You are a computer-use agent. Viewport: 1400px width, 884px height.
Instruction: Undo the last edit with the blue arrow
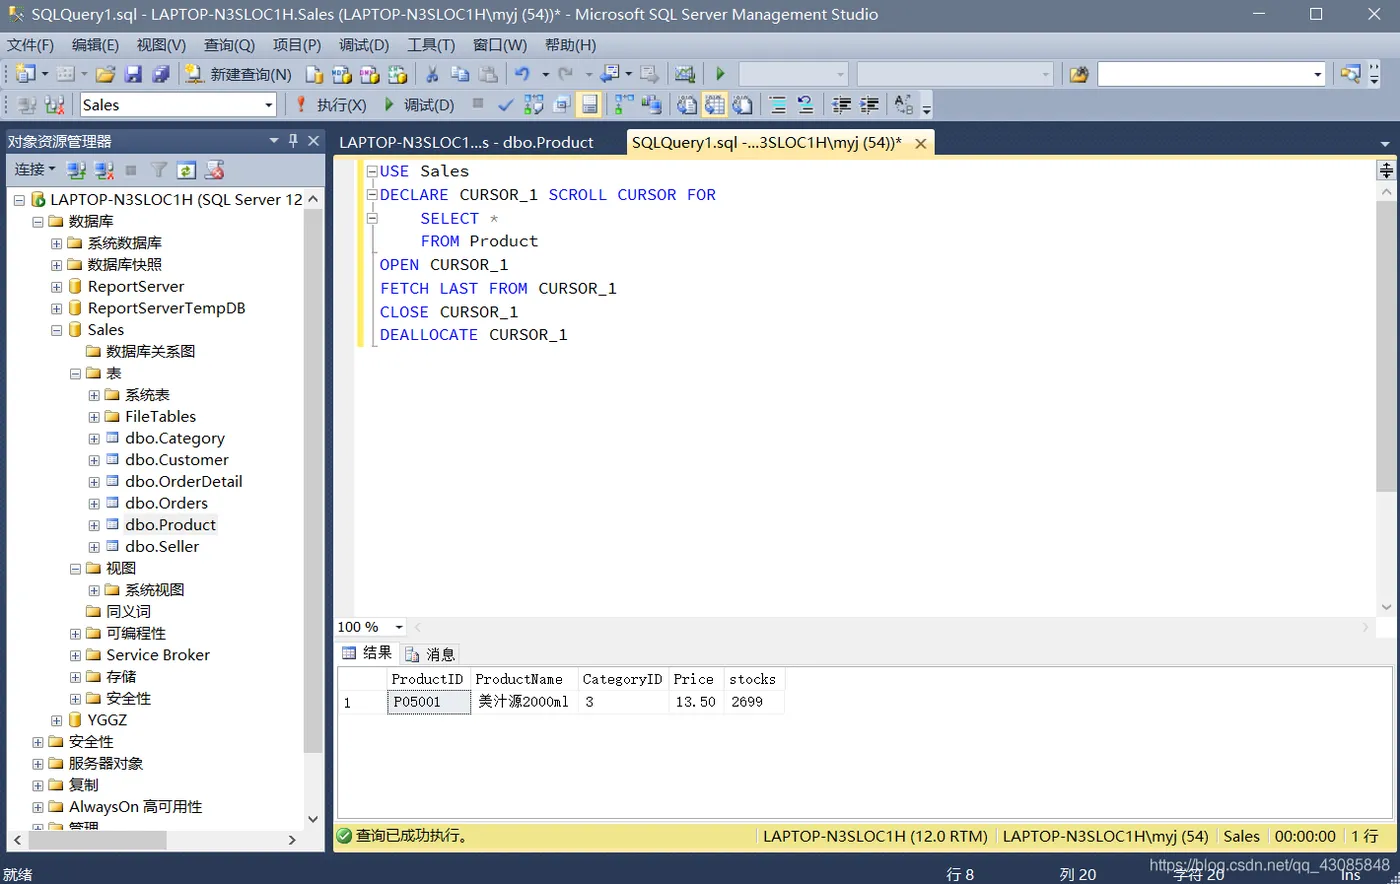(522, 74)
